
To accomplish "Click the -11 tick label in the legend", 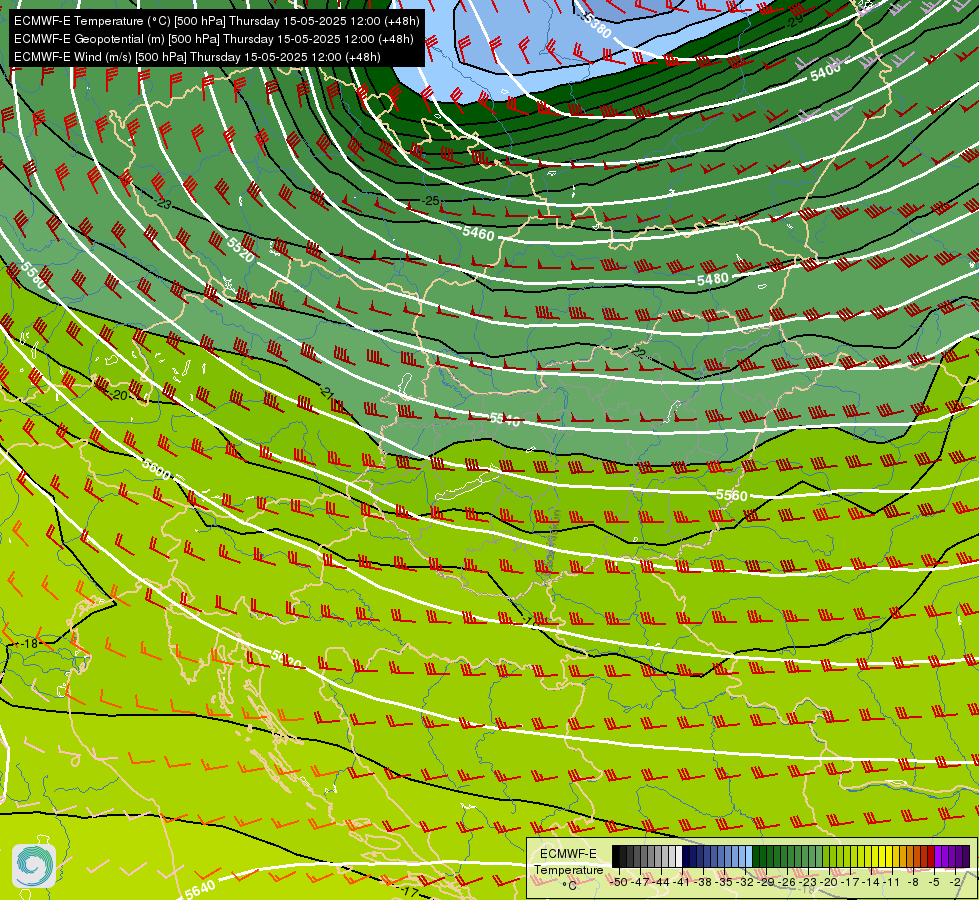I will (x=892, y=882).
